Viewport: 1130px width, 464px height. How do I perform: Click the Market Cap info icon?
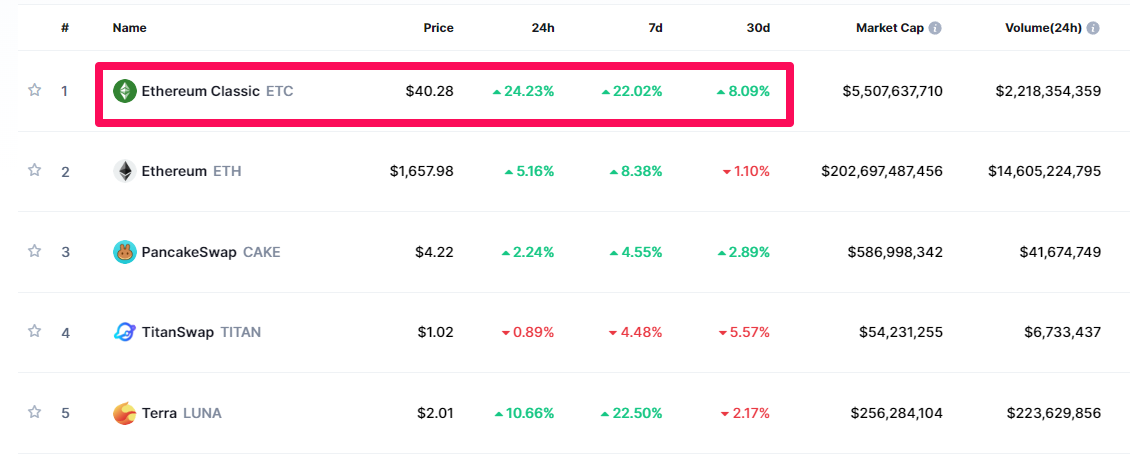935,28
